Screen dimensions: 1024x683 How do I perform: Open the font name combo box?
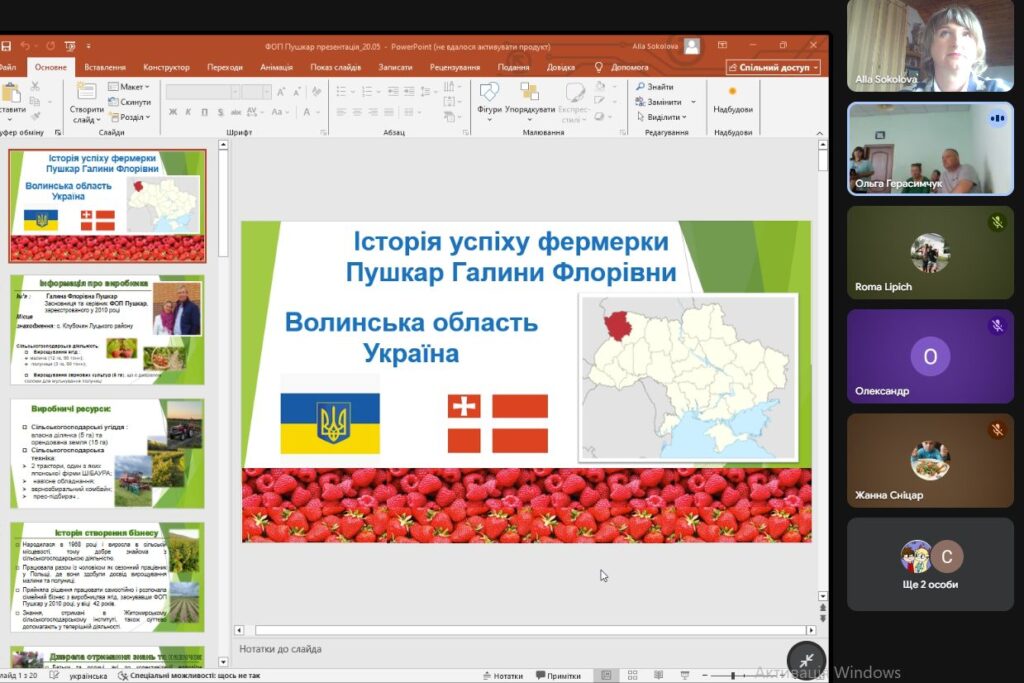(202, 92)
